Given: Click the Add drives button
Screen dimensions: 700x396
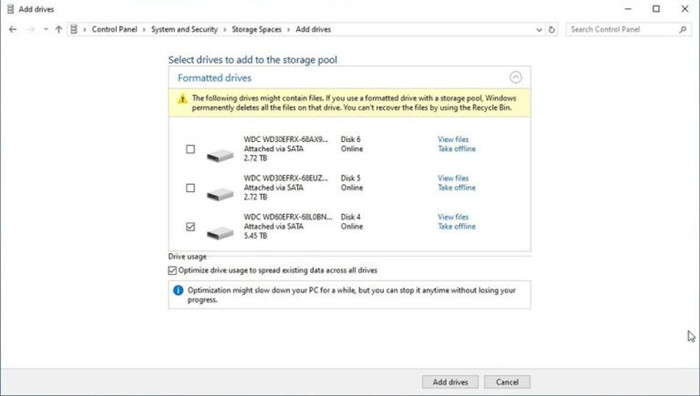Looking at the screenshot, I should (450, 382).
